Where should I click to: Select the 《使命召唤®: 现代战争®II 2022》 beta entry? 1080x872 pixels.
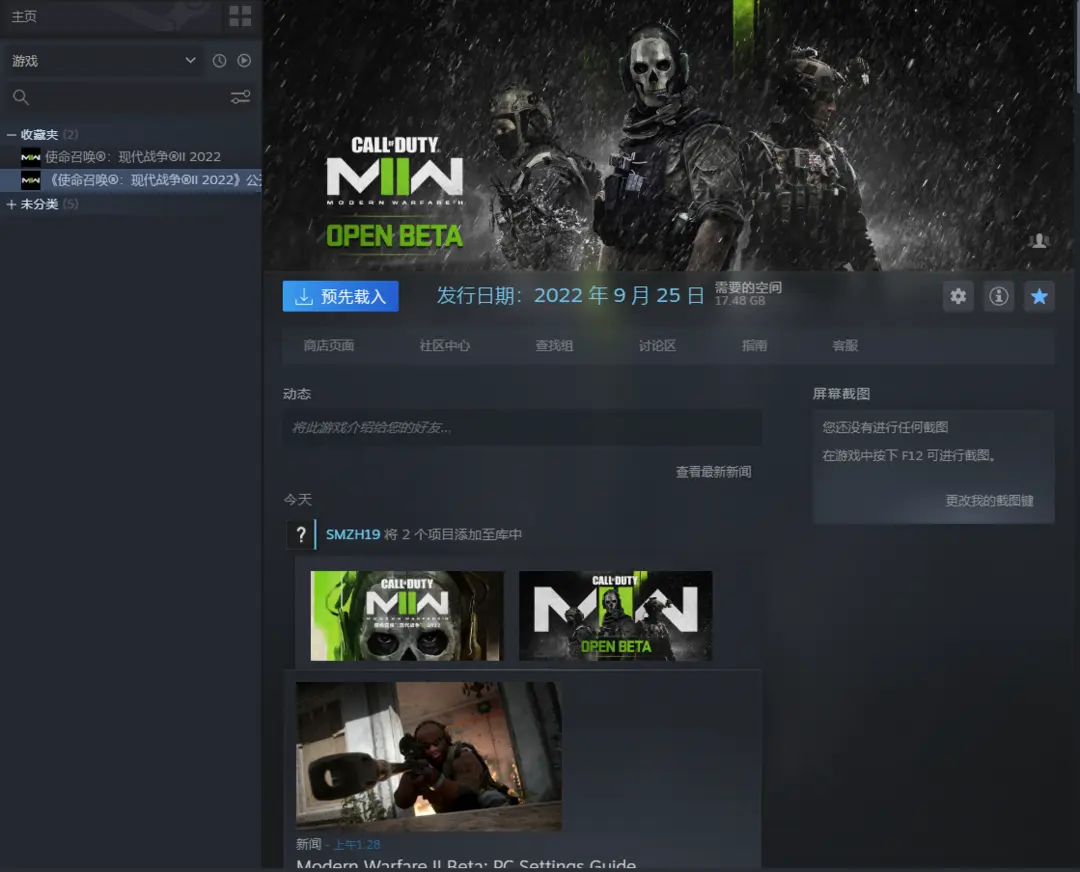coord(131,180)
